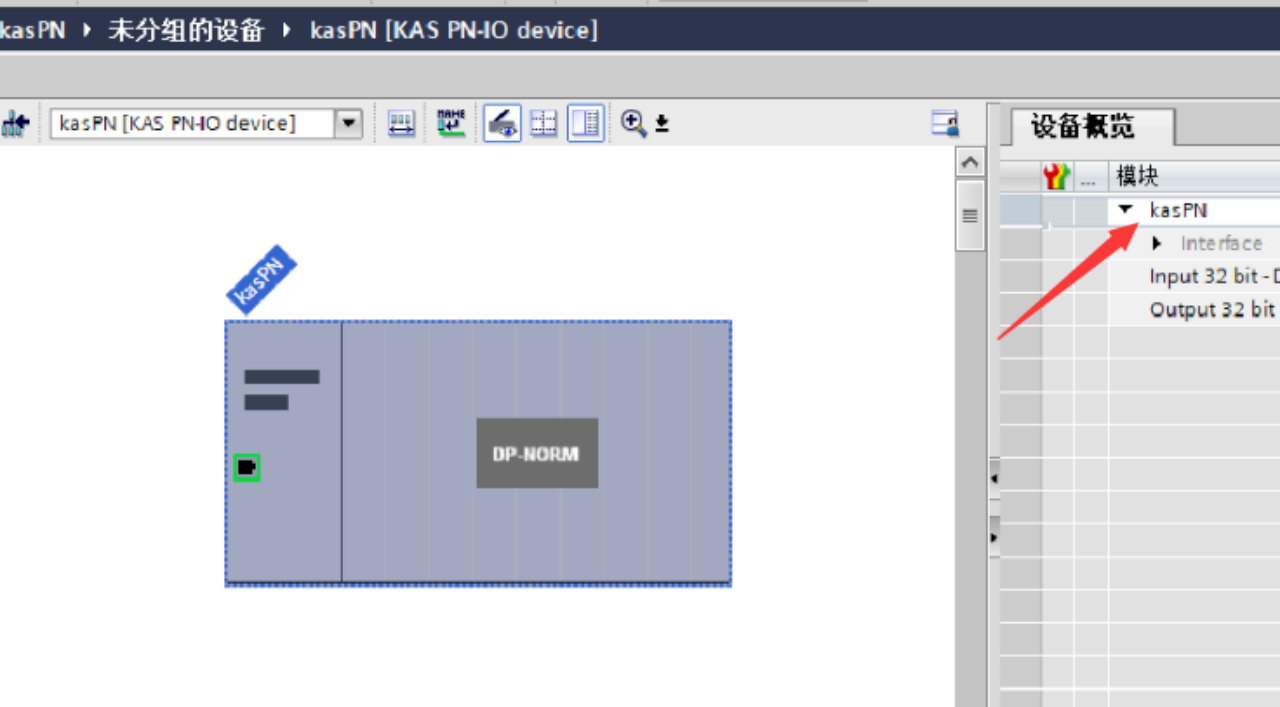This screenshot has height=707, width=1280.
Task: Toggle the show module view eye icon
Action: (x=502, y=124)
